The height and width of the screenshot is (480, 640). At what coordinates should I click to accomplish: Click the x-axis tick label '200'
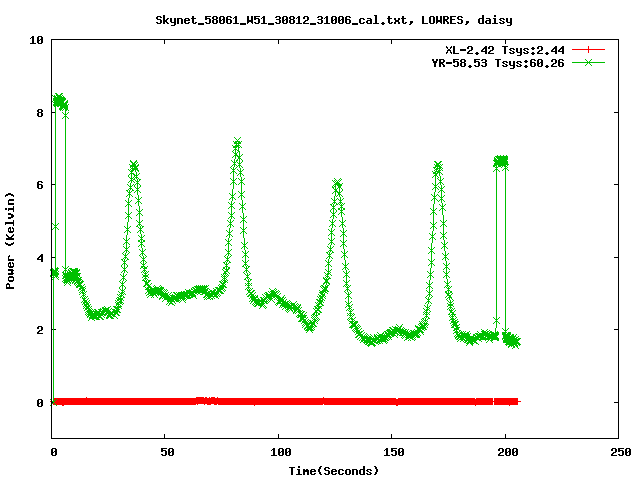point(508,452)
